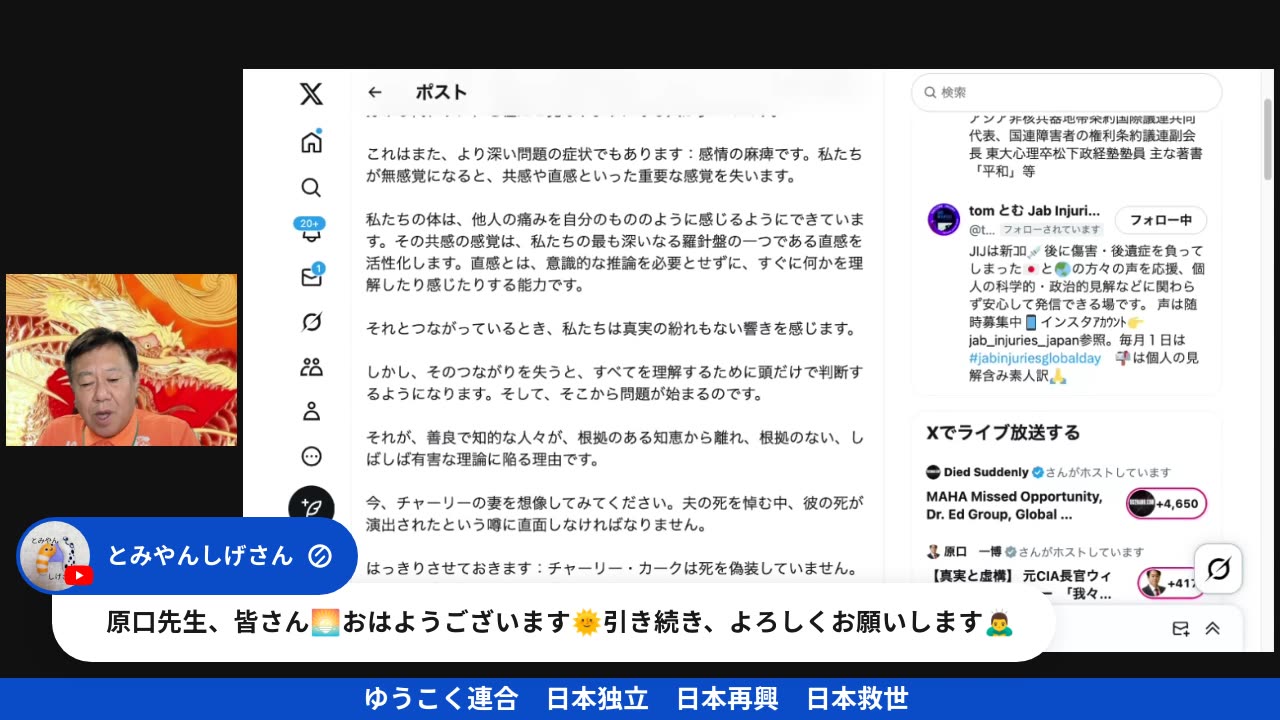This screenshot has height=720, width=1280.
Task: Click paragraph starting しかし、そのつながりを失うと
Action: click(614, 383)
